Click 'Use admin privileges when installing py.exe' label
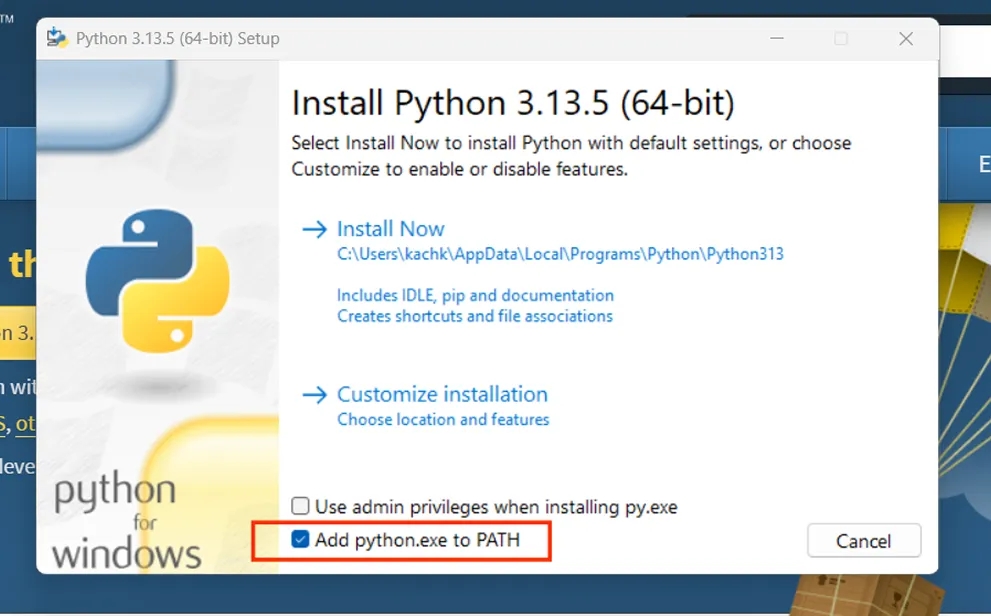The image size is (991, 616). pyautogui.click(x=496, y=507)
